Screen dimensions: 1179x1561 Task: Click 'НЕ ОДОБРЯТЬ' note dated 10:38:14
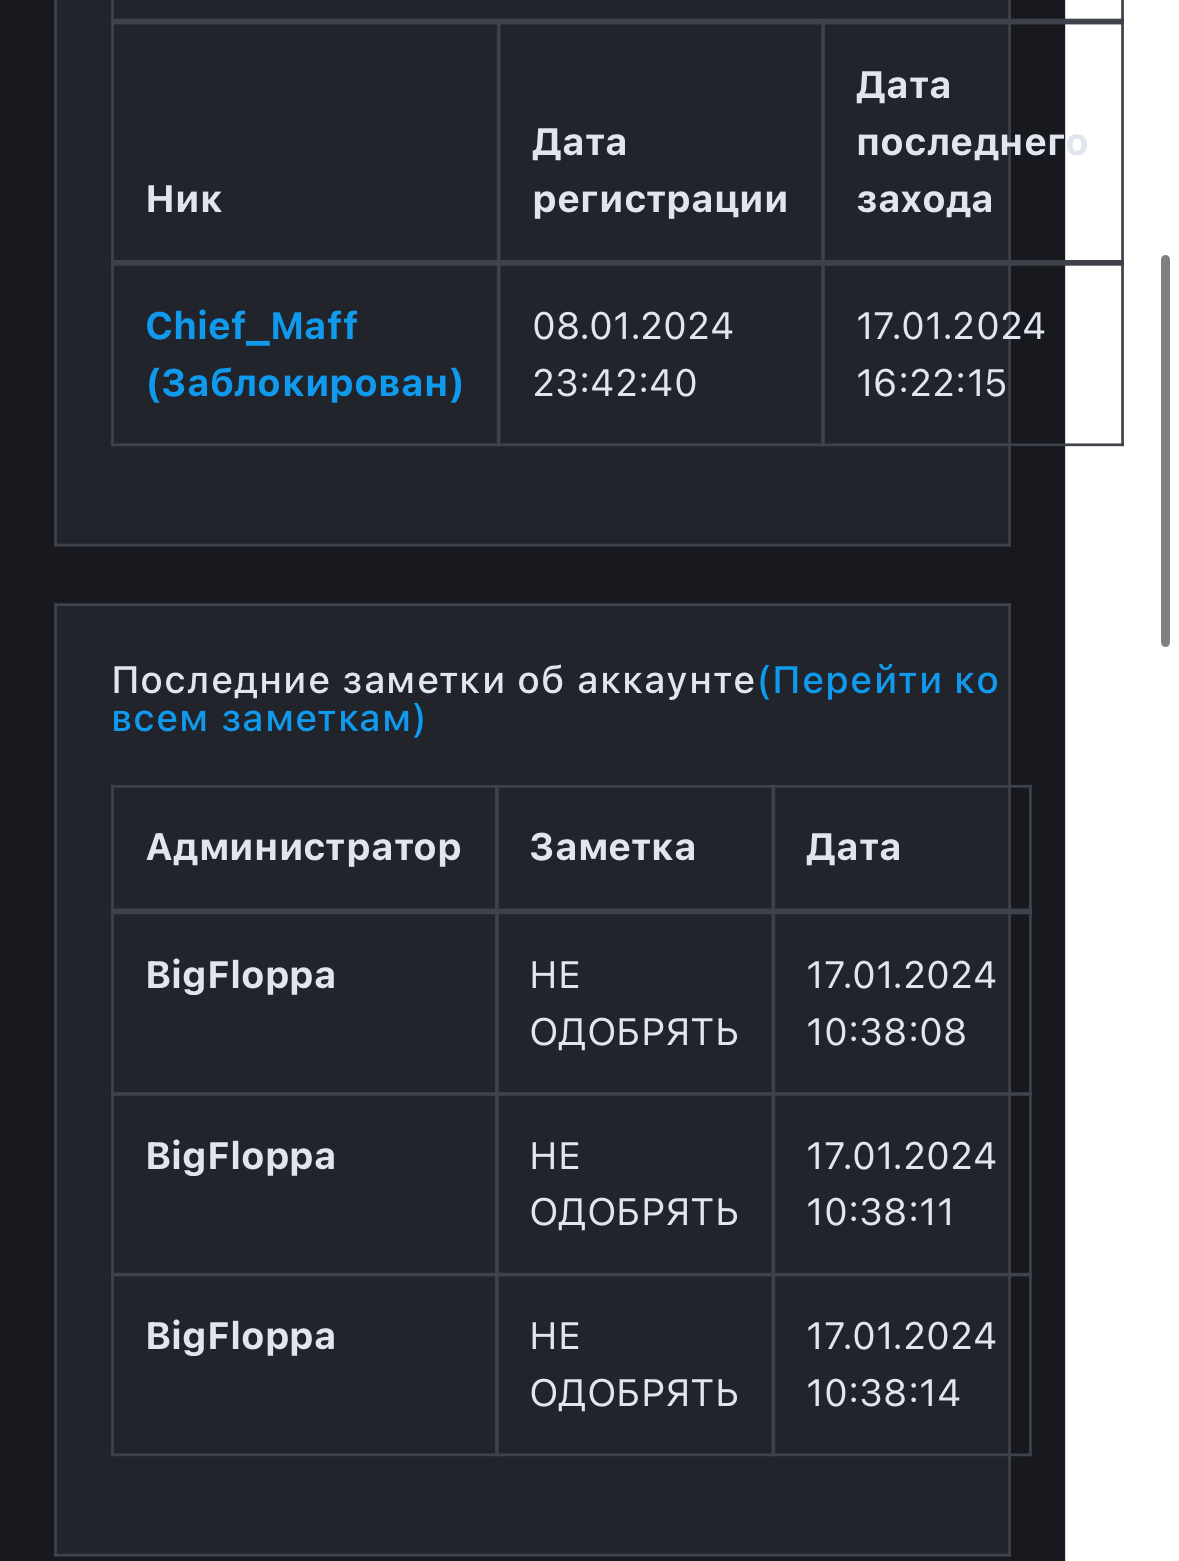(x=633, y=1364)
